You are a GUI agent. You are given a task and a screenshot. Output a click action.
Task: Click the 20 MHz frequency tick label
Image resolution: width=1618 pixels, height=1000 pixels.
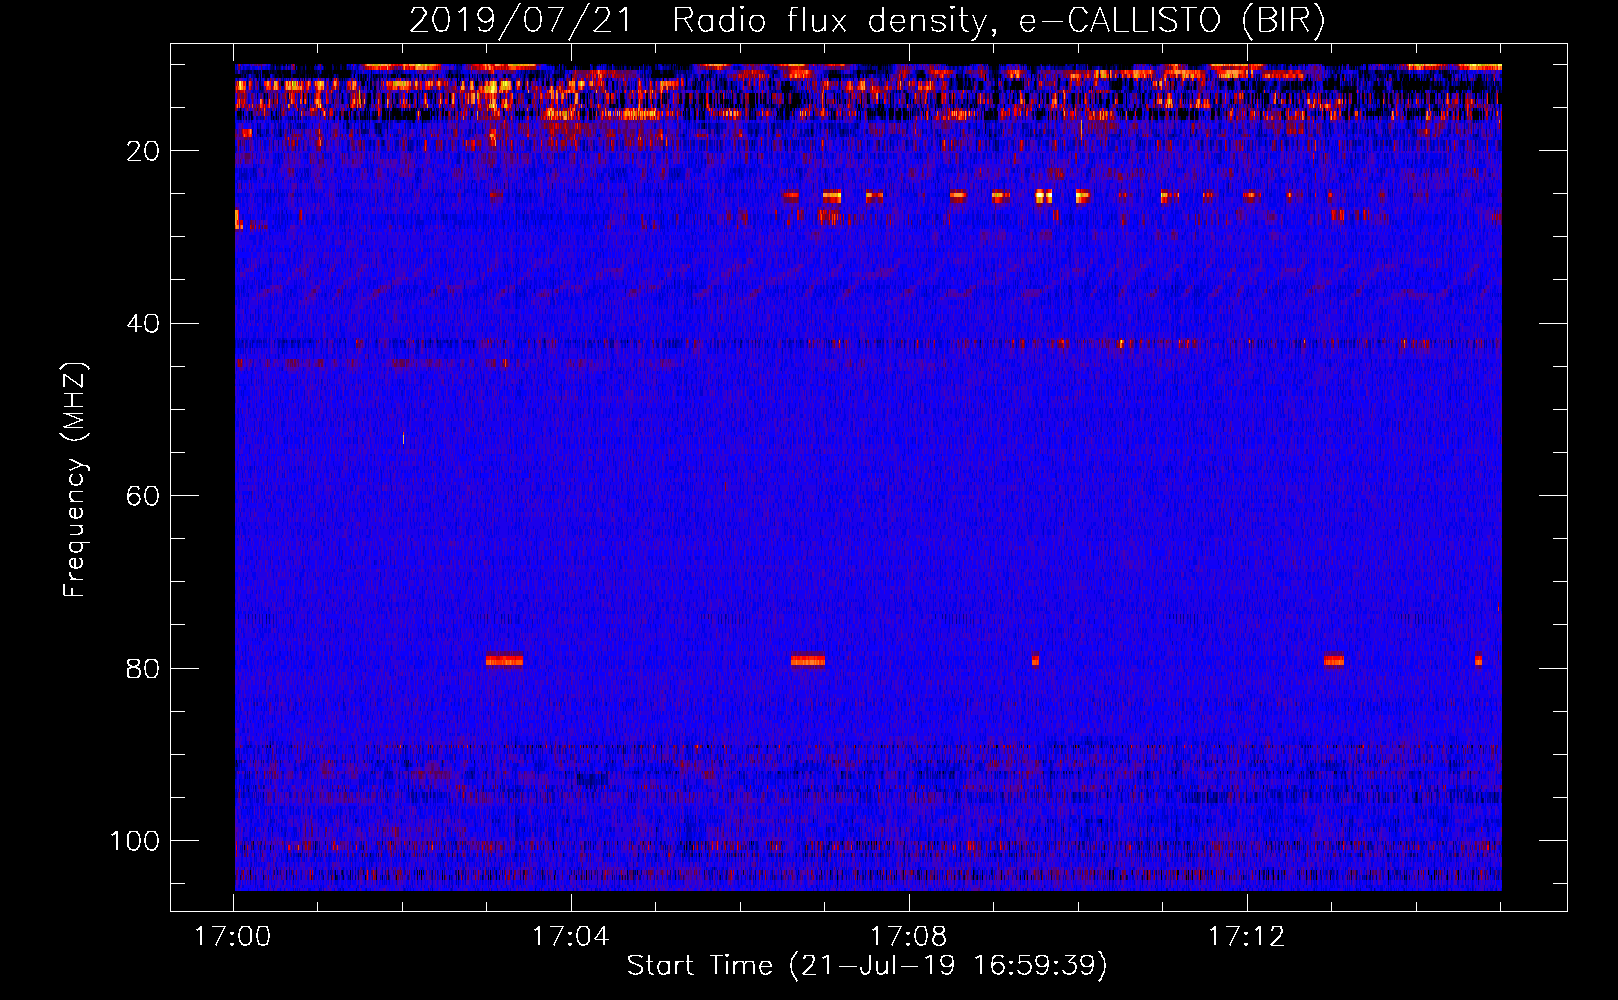143,151
